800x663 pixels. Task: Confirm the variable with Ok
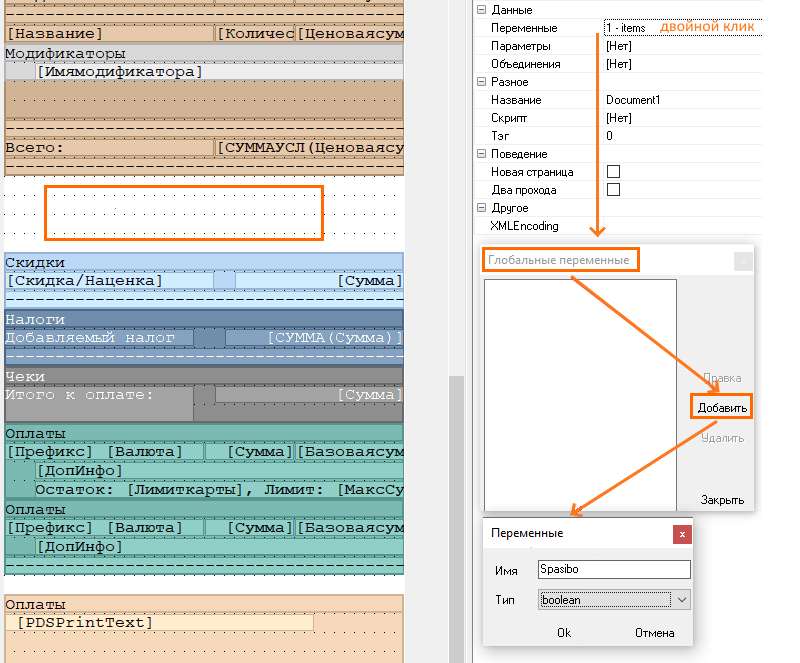(564, 632)
